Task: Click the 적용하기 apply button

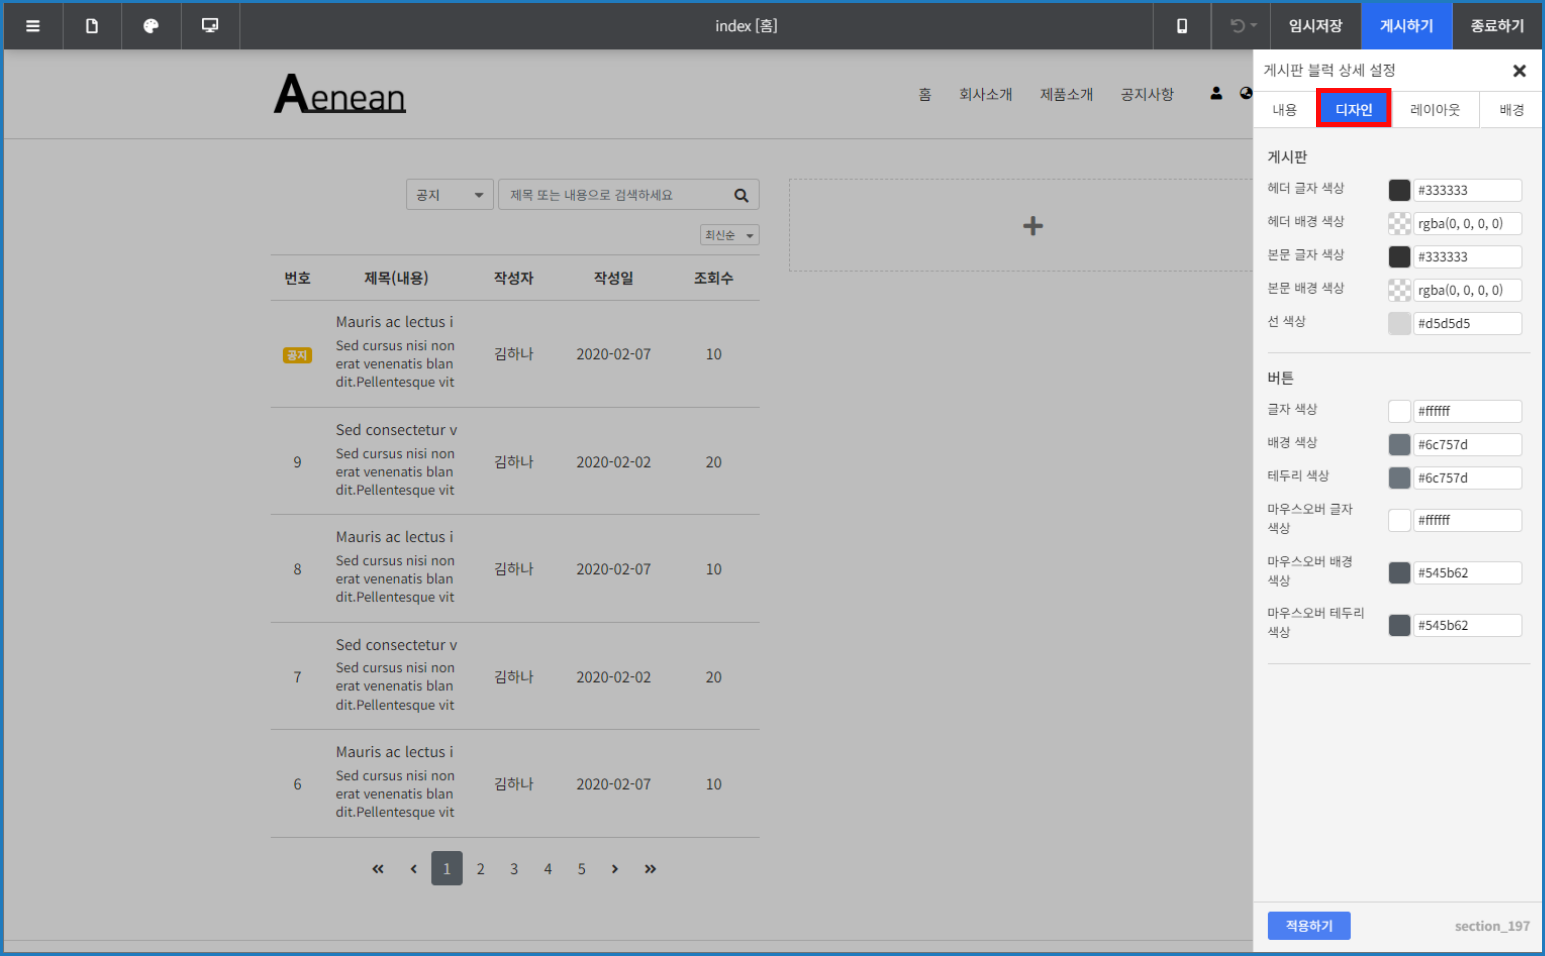Action: click(1309, 926)
